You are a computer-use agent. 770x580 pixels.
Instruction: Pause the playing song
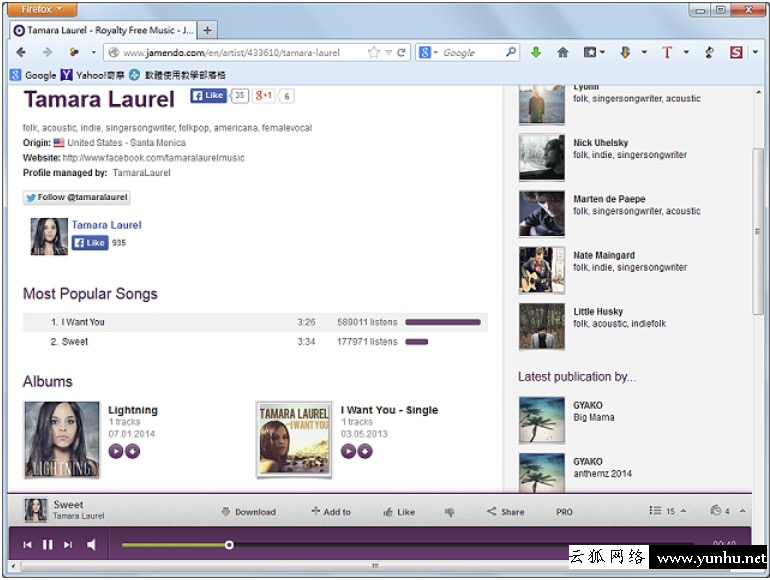tap(48, 545)
